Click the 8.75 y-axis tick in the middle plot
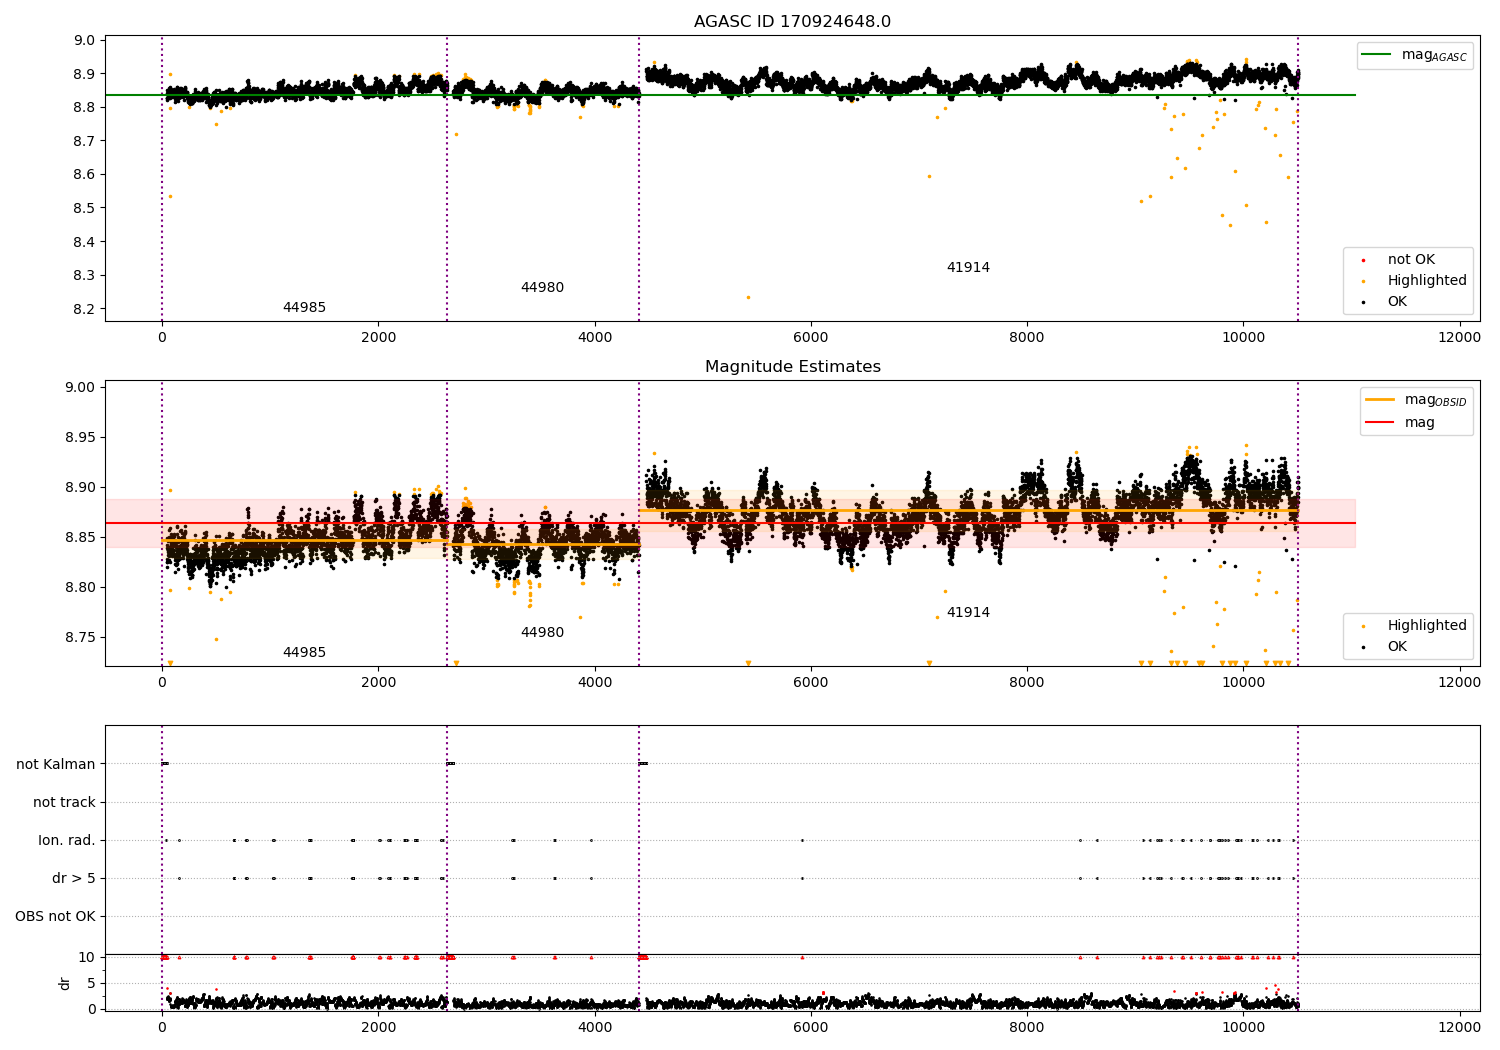The image size is (1500, 1050). (x=81, y=637)
